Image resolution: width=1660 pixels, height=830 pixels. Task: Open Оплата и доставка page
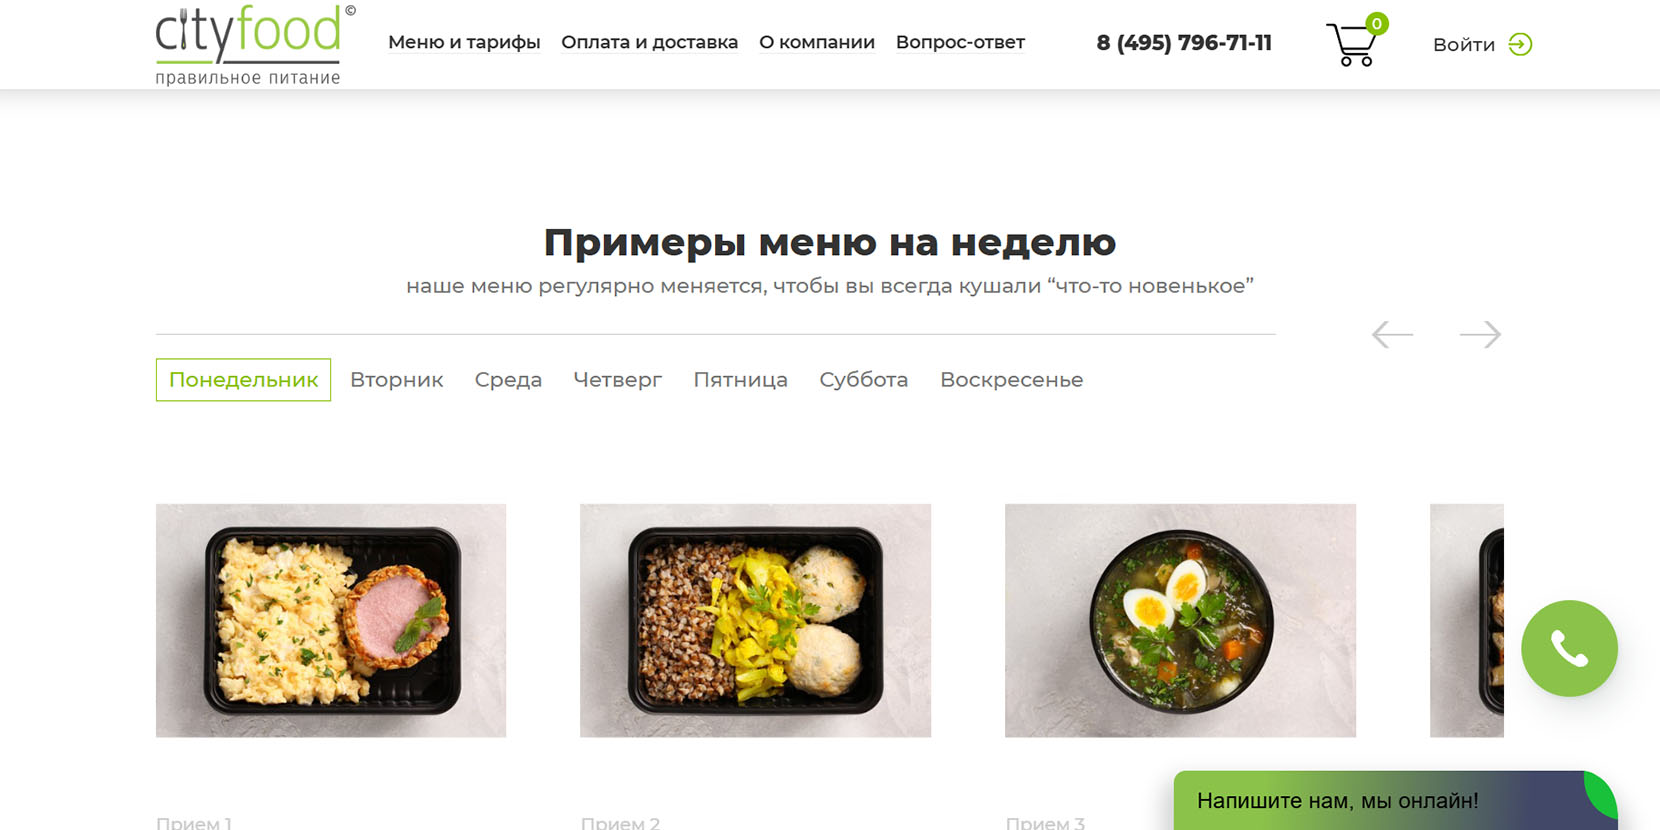click(x=649, y=42)
